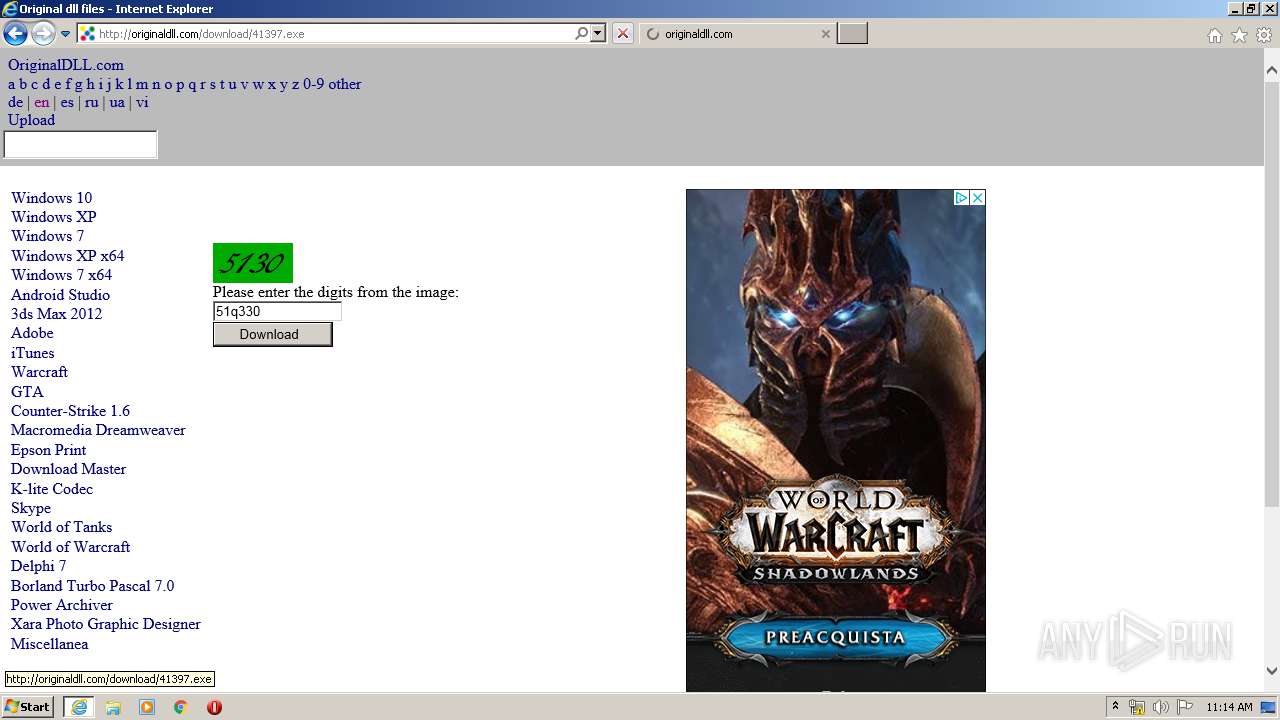Open the Counter-Strike 1.6 link
Image resolution: width=1280 pixels, height=720 pixels.
pyautogui.click(x=70, y=411)
